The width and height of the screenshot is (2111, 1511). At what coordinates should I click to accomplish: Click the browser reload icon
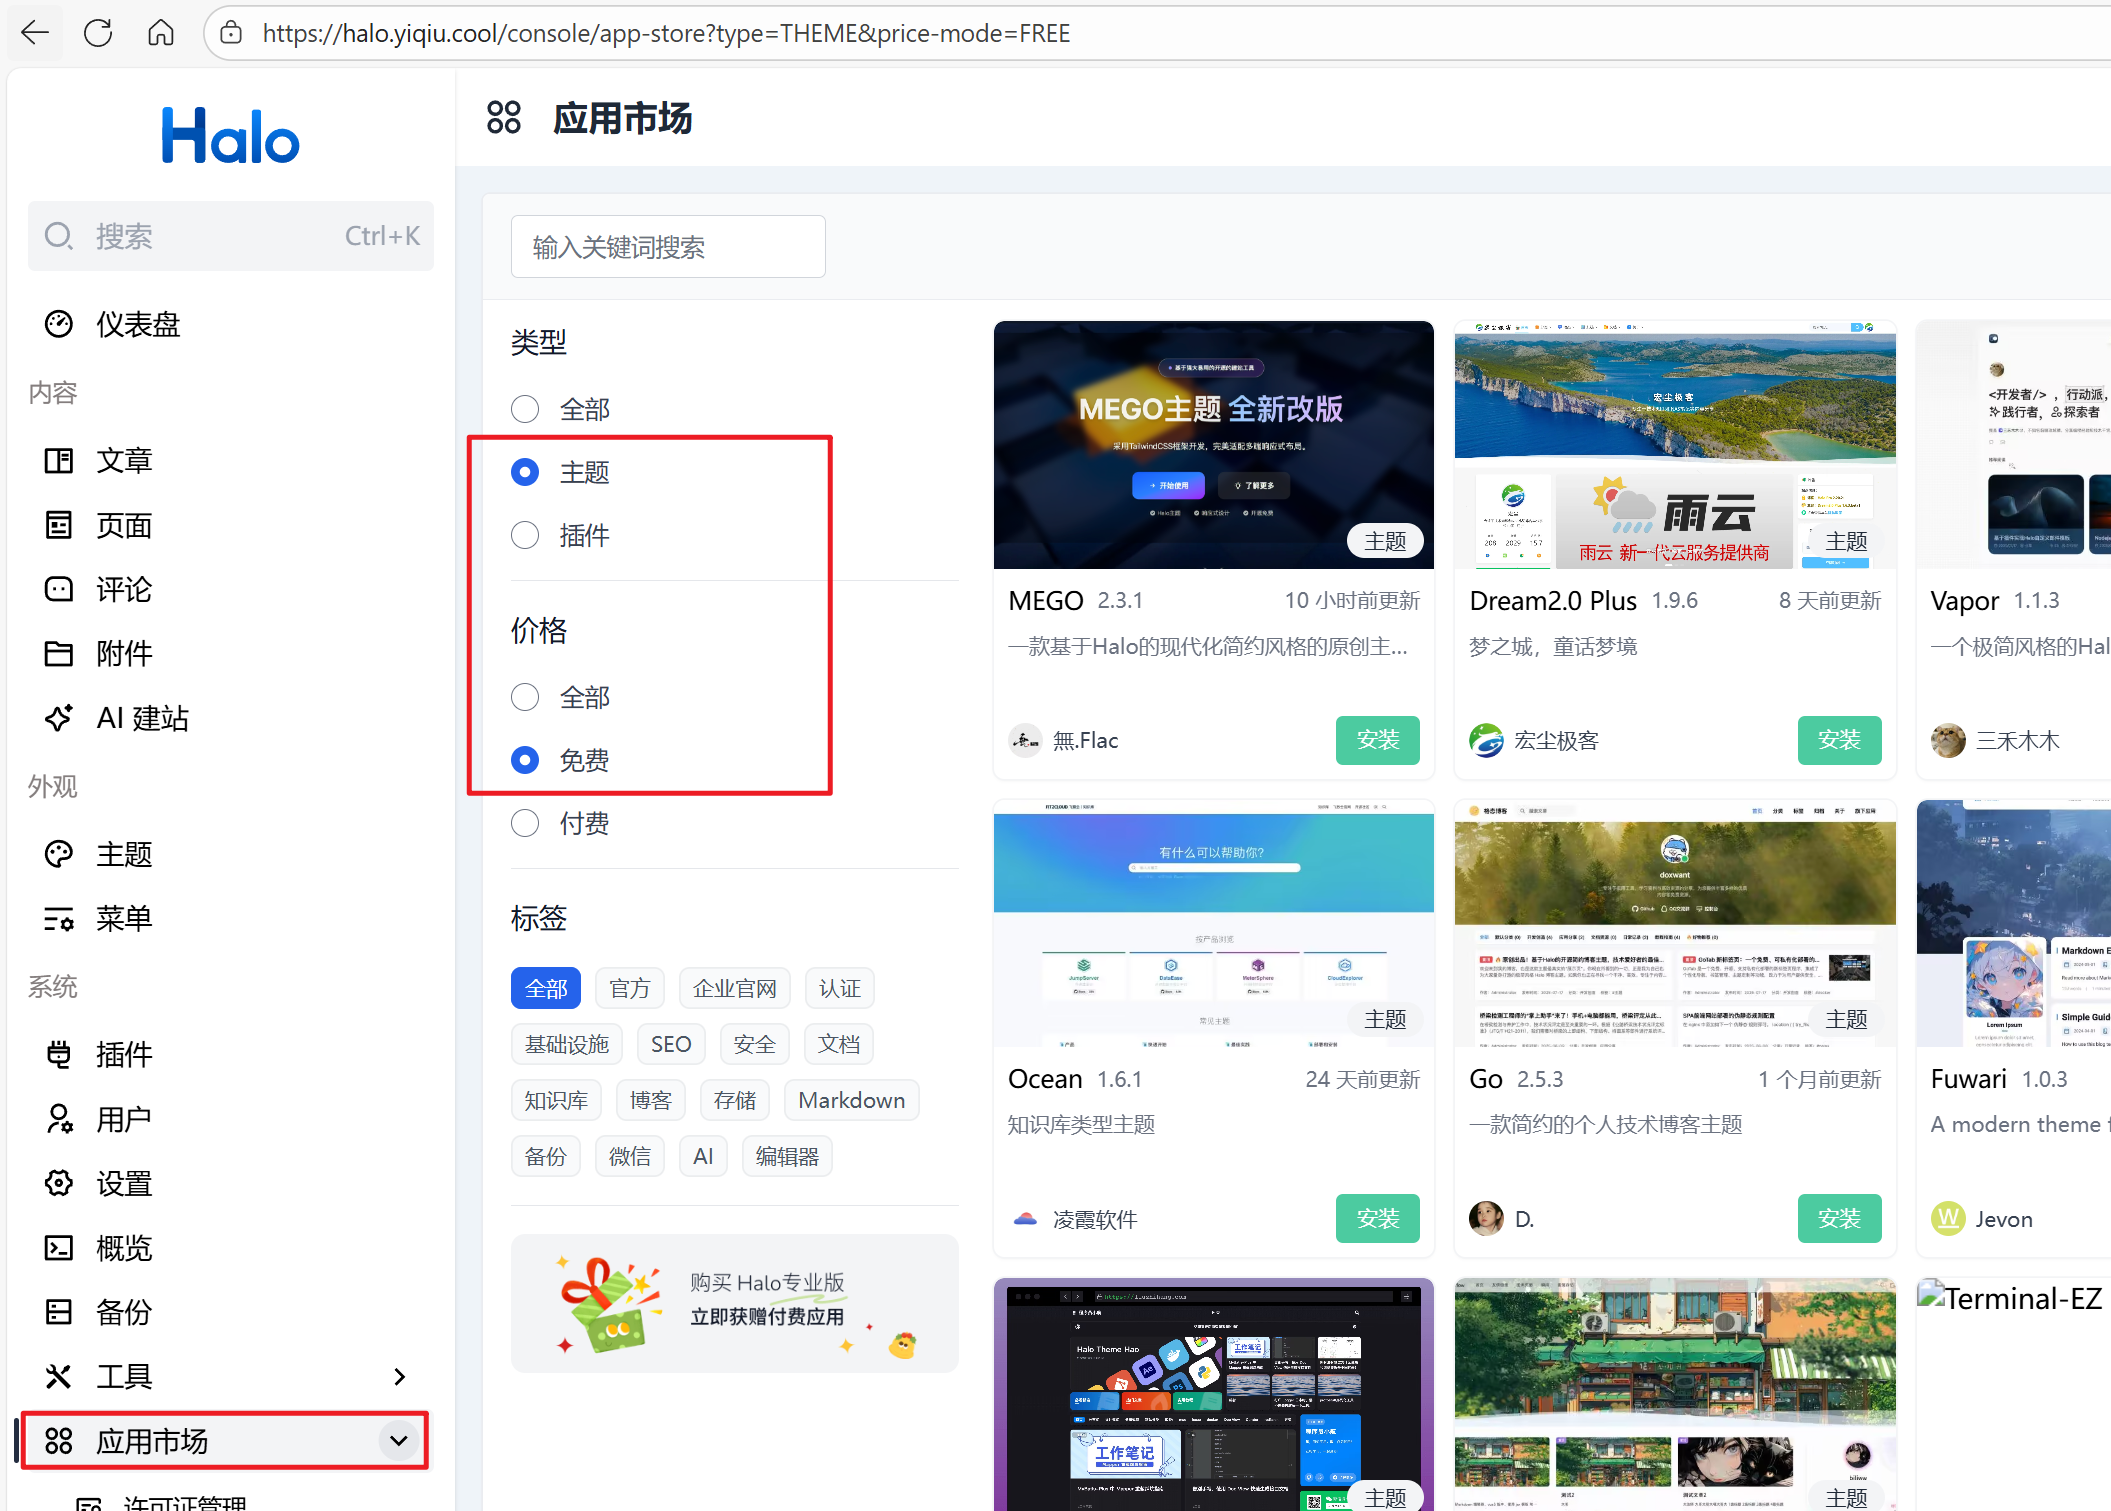pyautogui.click(x=98, y=33)
